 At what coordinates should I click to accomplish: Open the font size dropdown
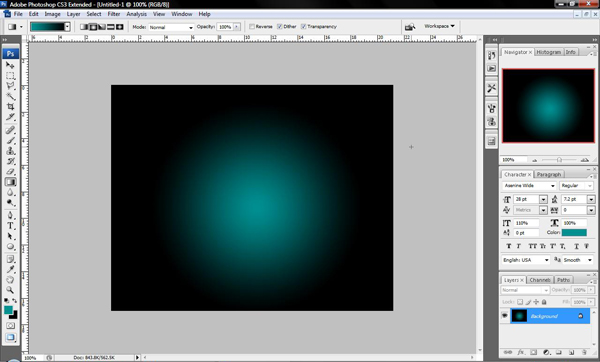[543, 199]
